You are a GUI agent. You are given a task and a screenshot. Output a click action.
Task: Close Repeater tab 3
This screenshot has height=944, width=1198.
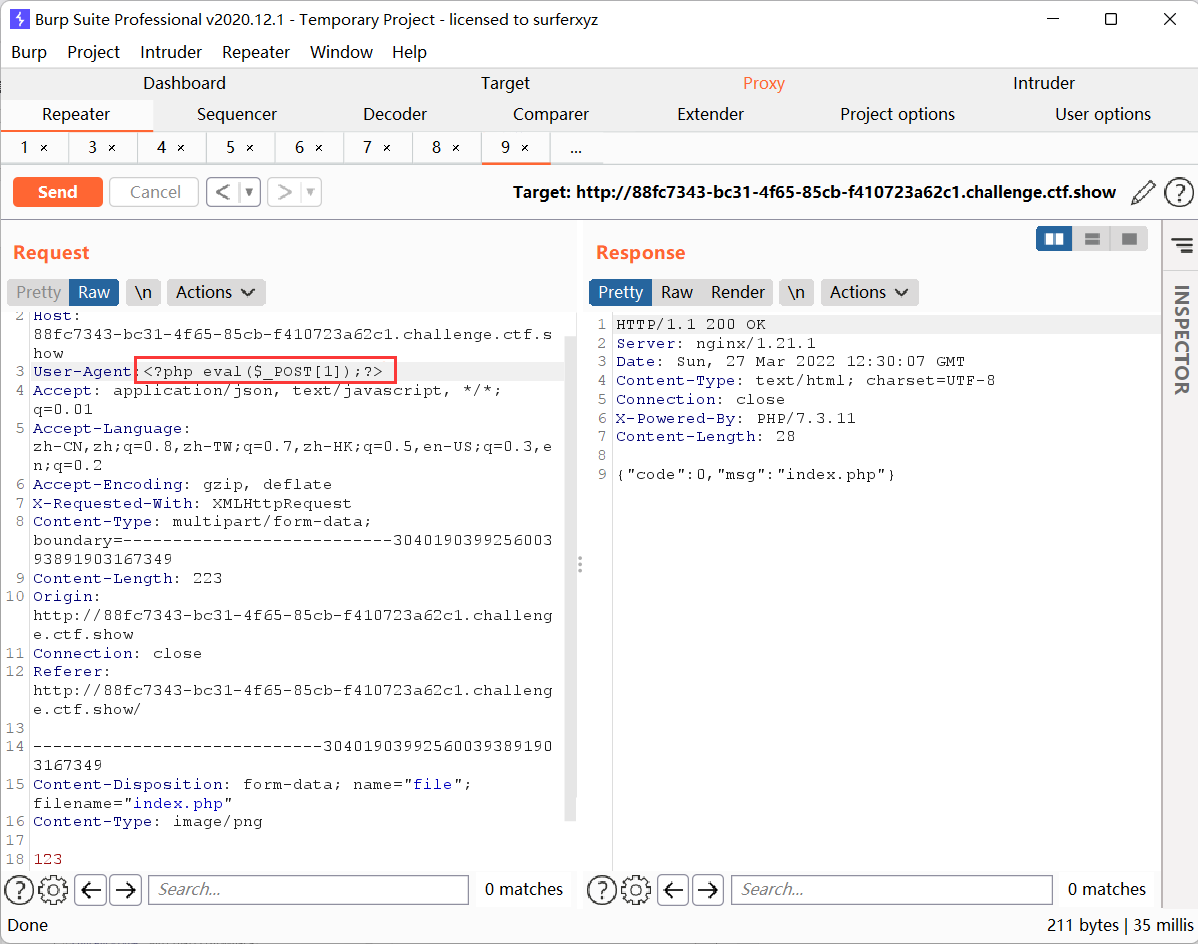(112, 148)
